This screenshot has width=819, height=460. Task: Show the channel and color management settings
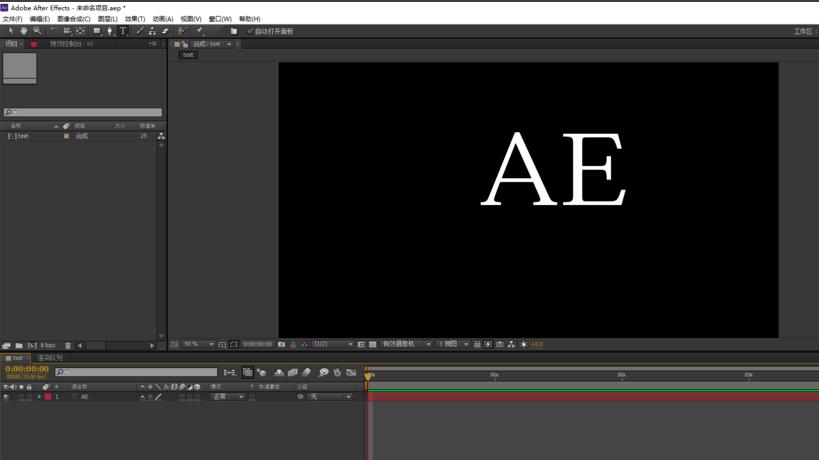click(x=305, y=345)
